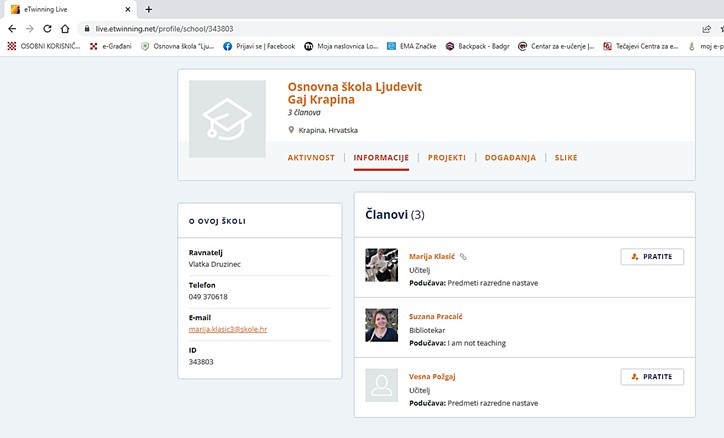This screenshot has height=438, width=724.
Task: Open the DOGAĐANJA tab
Action: click(510, 157)
